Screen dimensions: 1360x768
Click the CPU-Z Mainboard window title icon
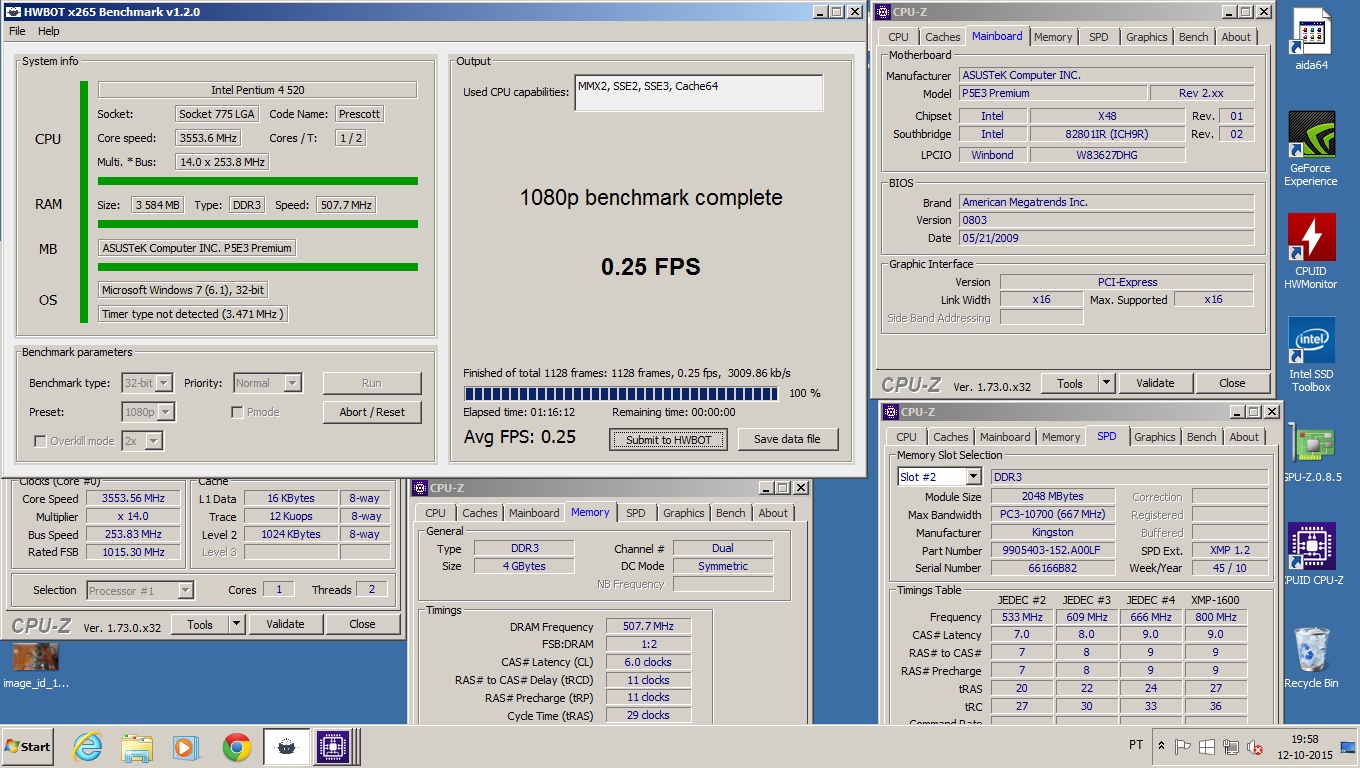click(x=883, y=12)
